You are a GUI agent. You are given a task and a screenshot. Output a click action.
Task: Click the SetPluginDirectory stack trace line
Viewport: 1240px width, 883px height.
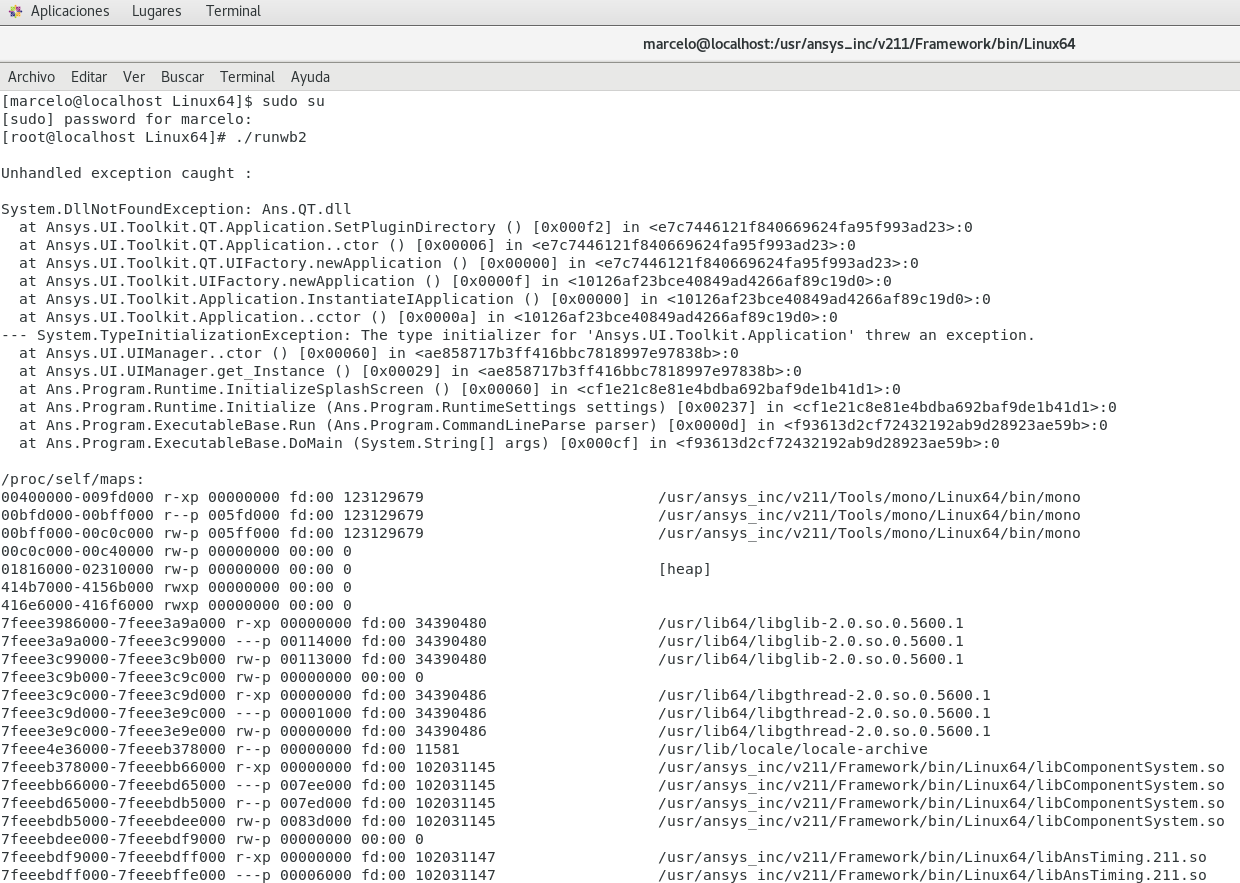(x=496, y=227)
